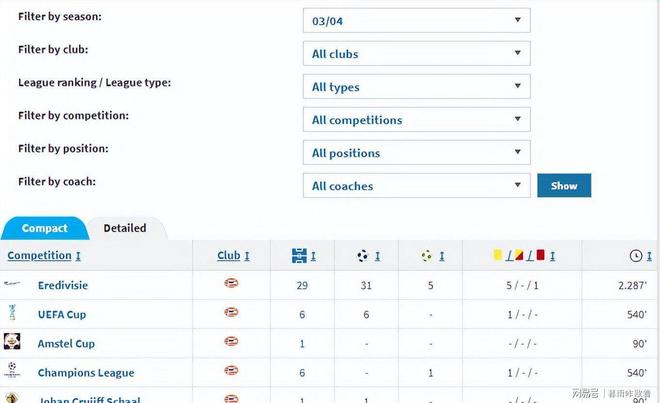Open the All positions dropdown
This screenshot has width=660, height=403.
point(416,153)
